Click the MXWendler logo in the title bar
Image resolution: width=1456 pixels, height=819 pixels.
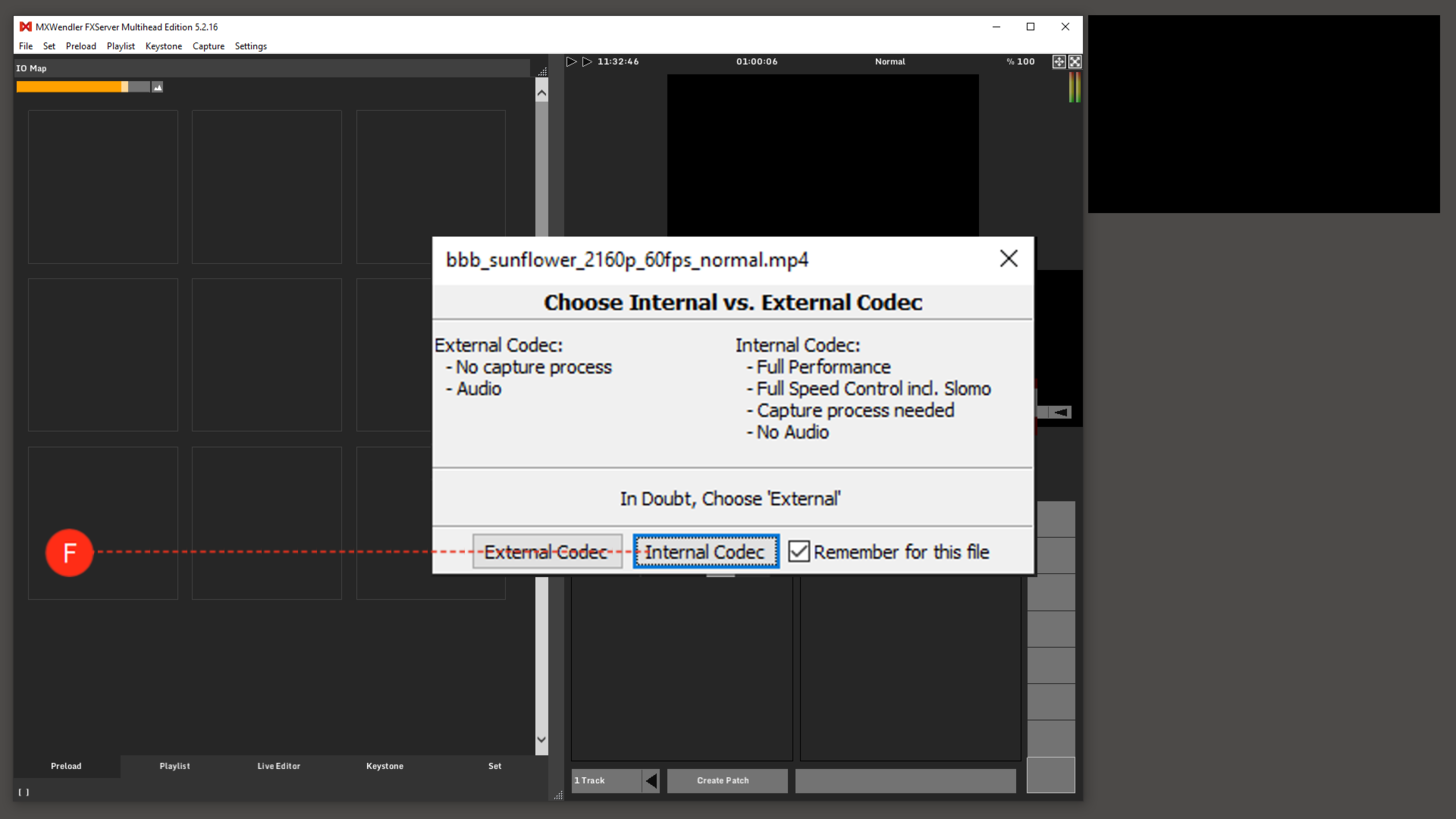coord(25,27)
